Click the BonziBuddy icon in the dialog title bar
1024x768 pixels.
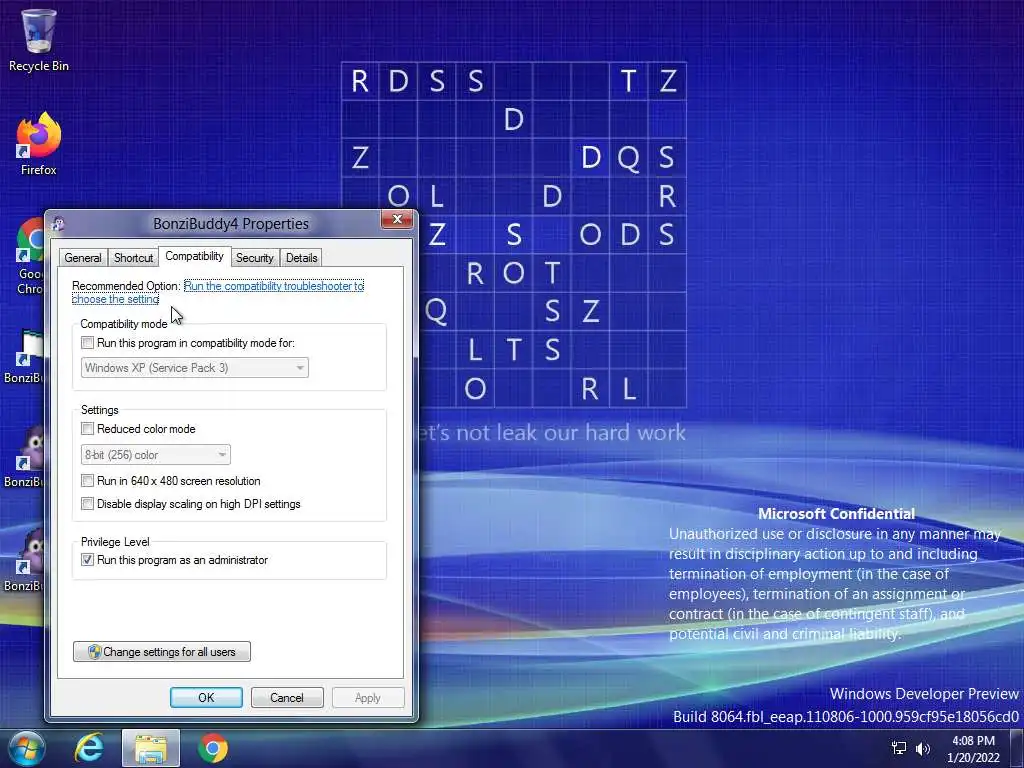pyautogui.click(x=58, y=224)
